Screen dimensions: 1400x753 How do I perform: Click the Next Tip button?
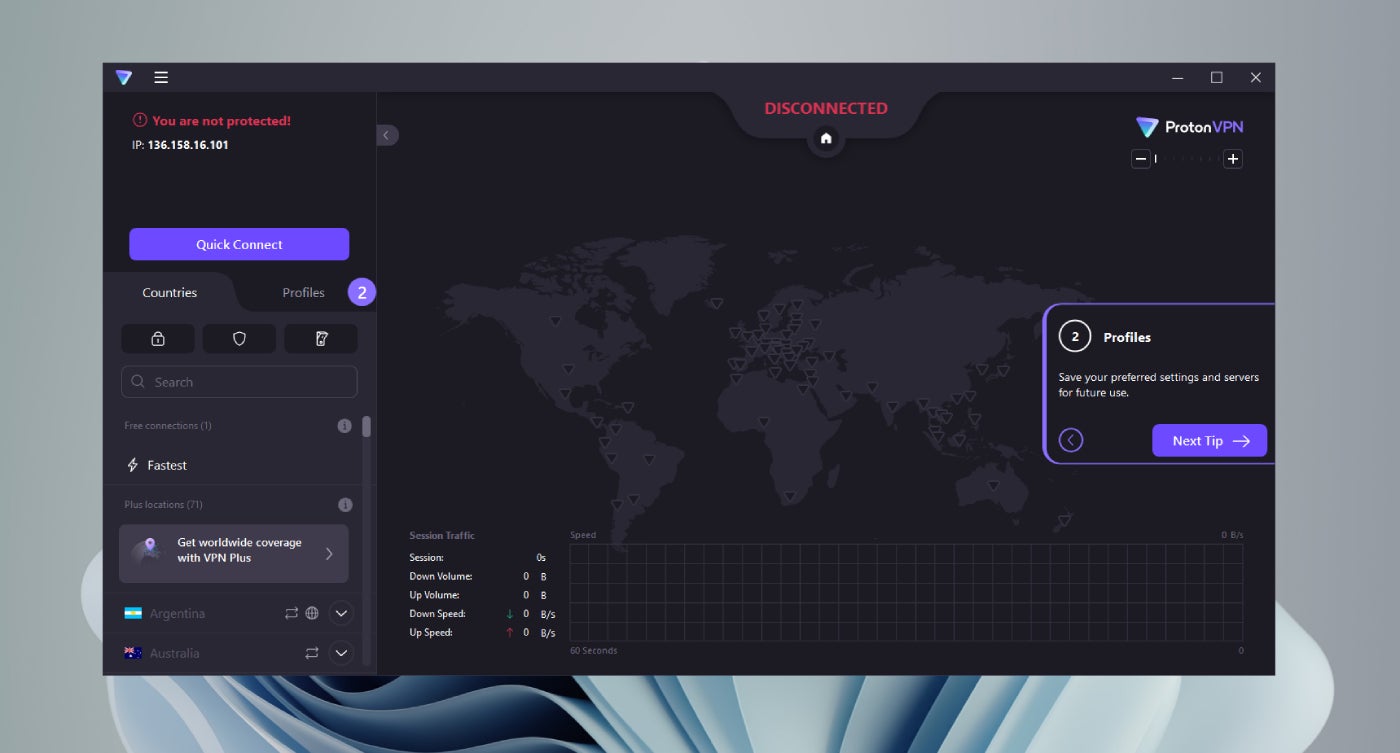[1209, 441]
